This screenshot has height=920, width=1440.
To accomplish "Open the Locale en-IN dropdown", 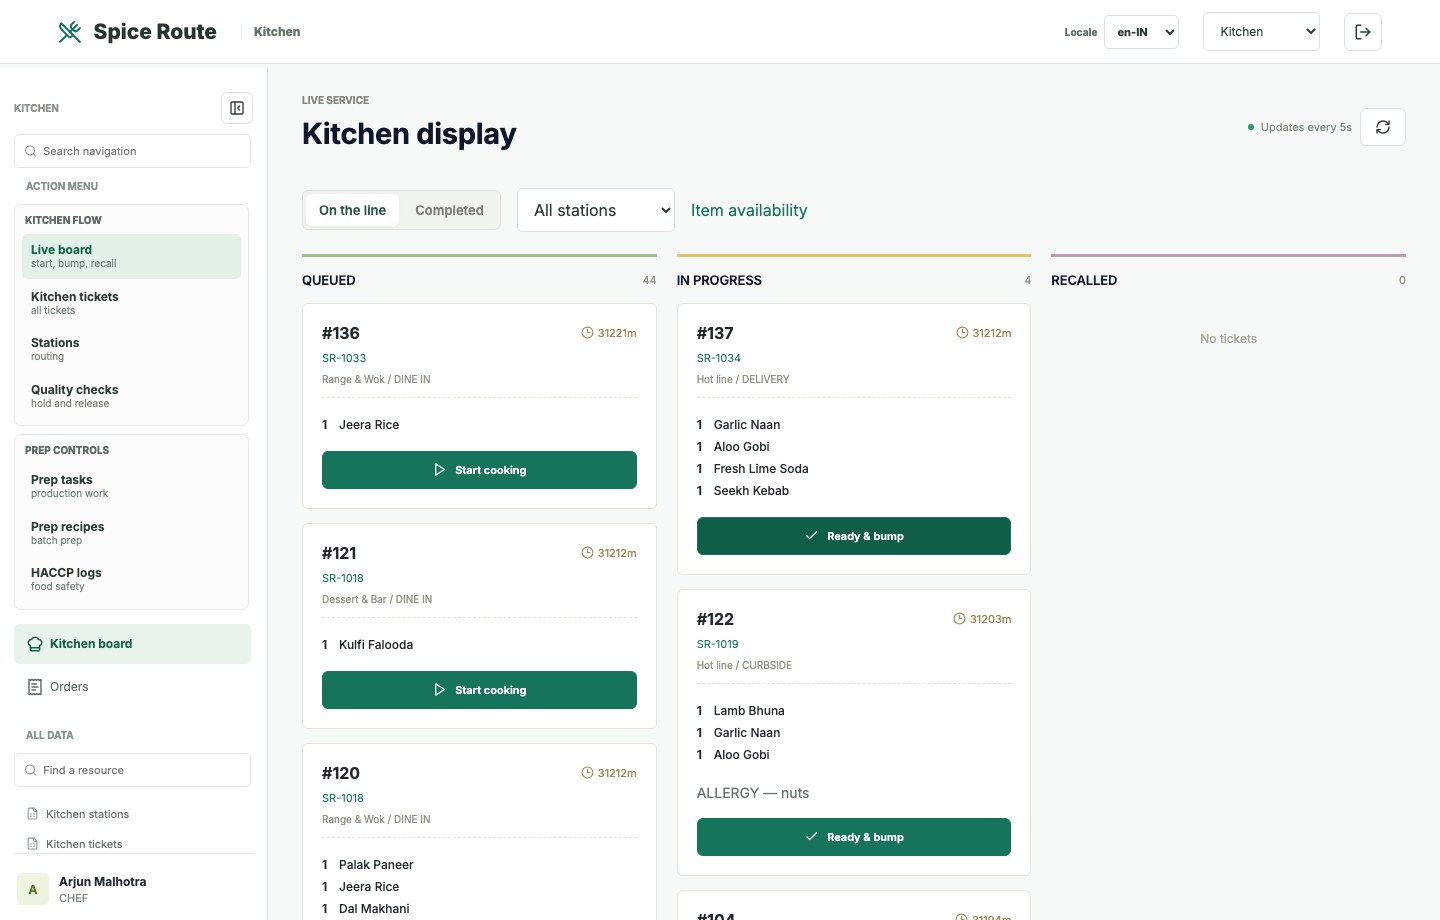I will coord(1141,32).
